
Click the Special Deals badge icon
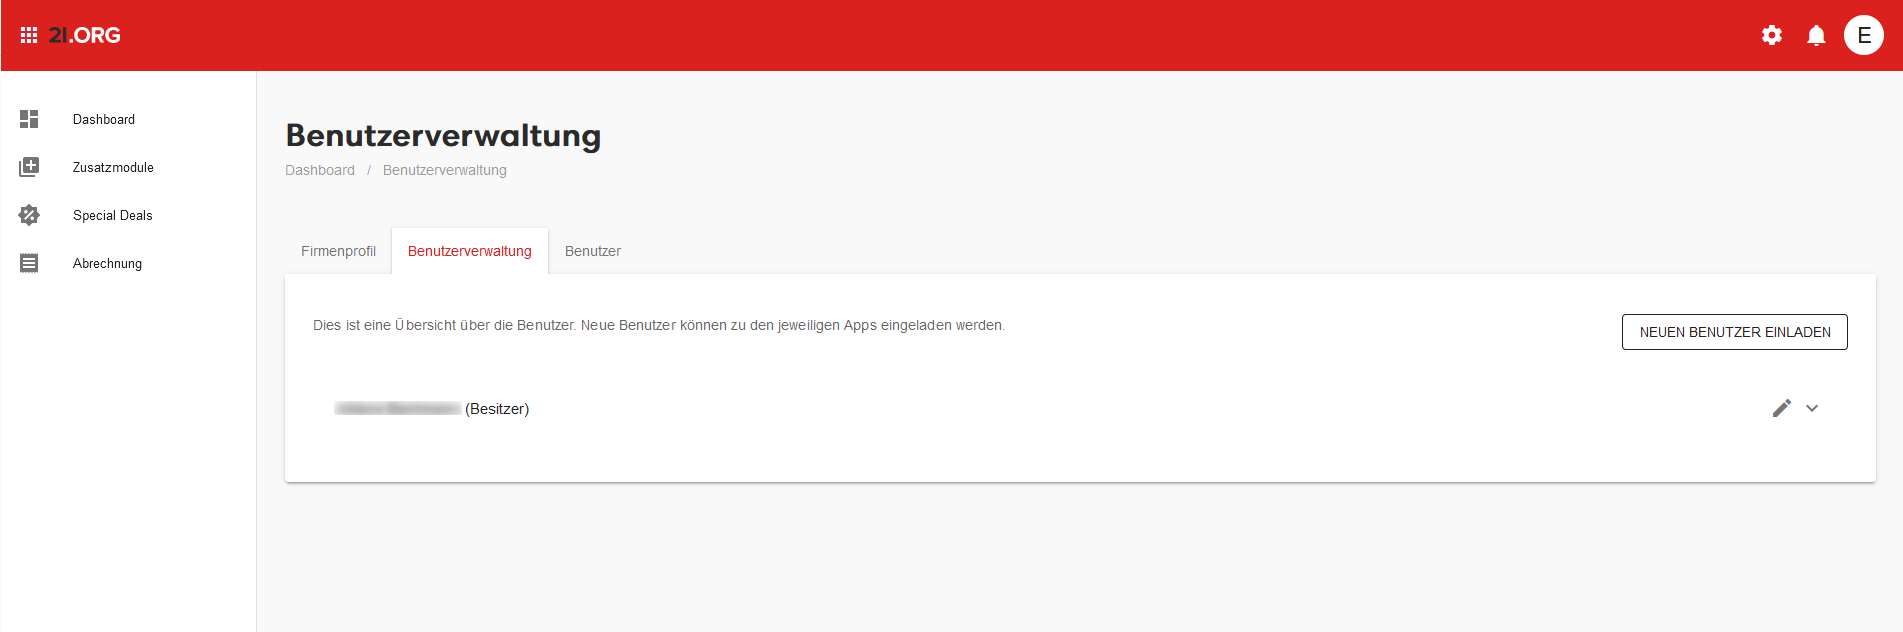pyautogui.click(x=29, y=215)
